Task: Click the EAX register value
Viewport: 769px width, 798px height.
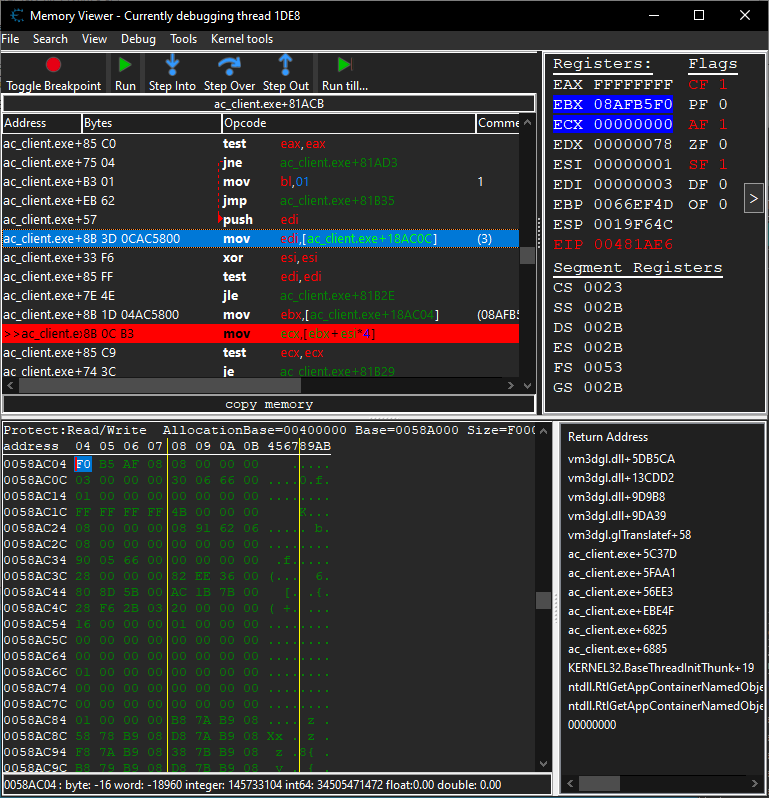Action: click(x=633, y=85)
